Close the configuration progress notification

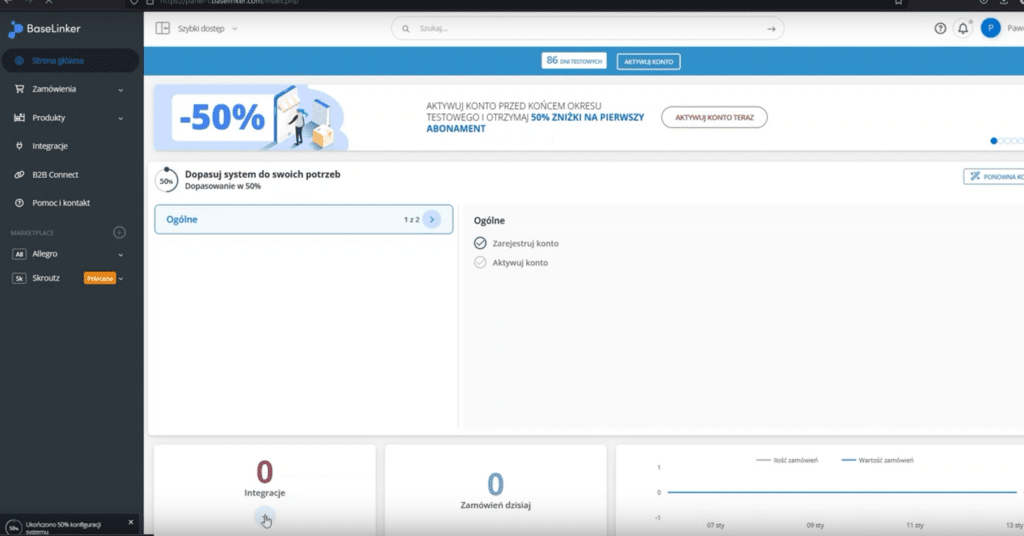click(x=130, y=522)
